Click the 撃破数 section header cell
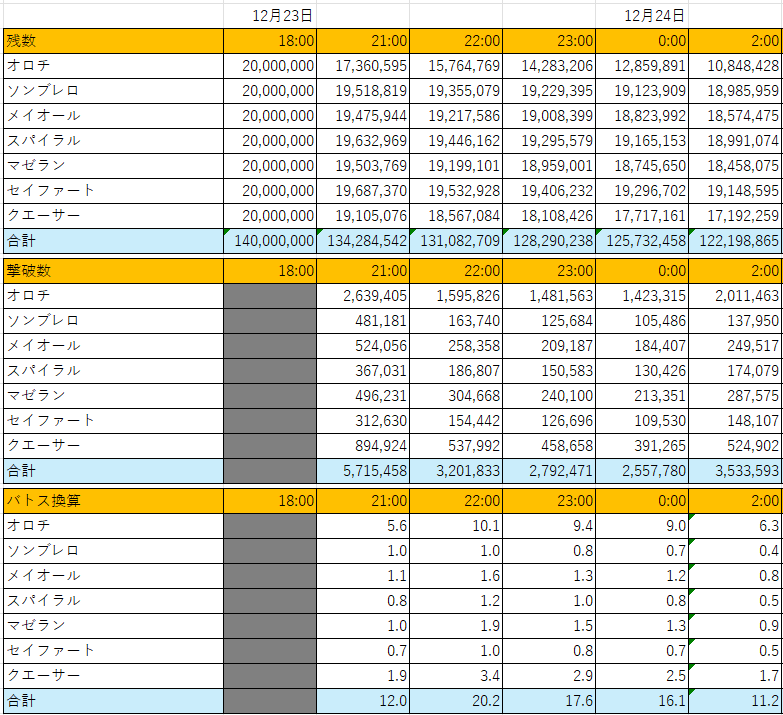 [113, 271]
